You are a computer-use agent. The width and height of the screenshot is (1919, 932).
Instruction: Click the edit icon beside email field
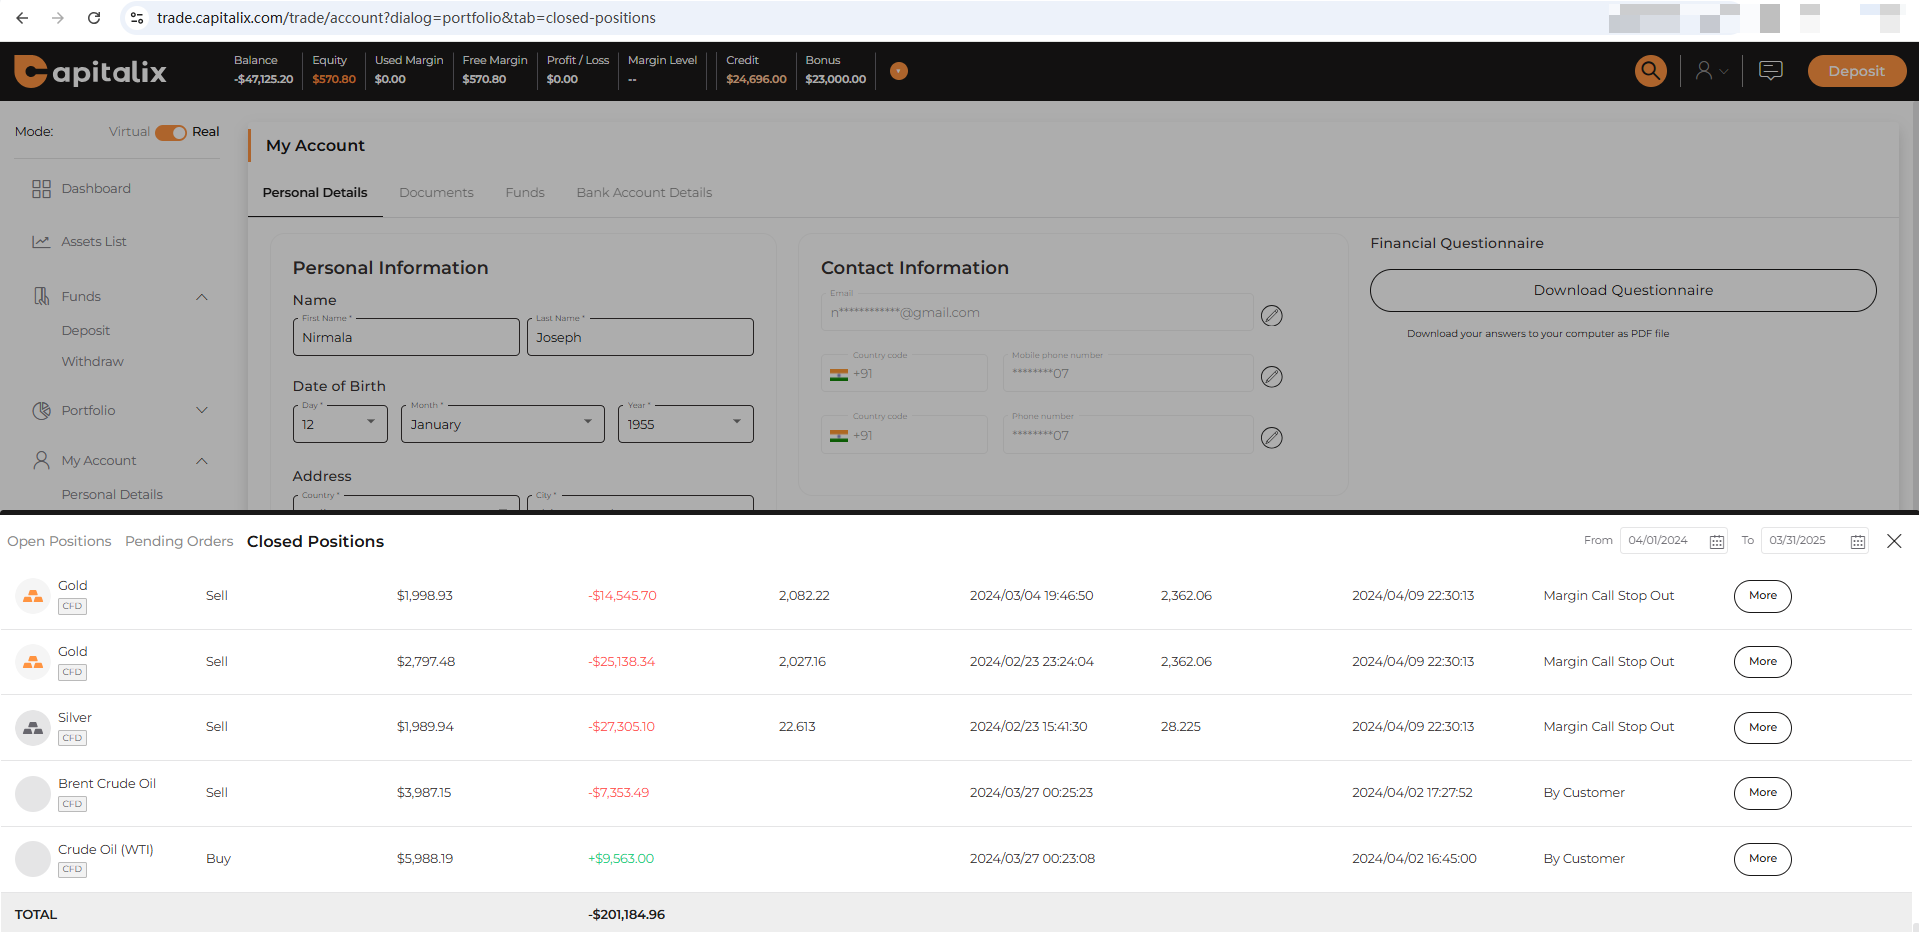(x=1271, y=316)
